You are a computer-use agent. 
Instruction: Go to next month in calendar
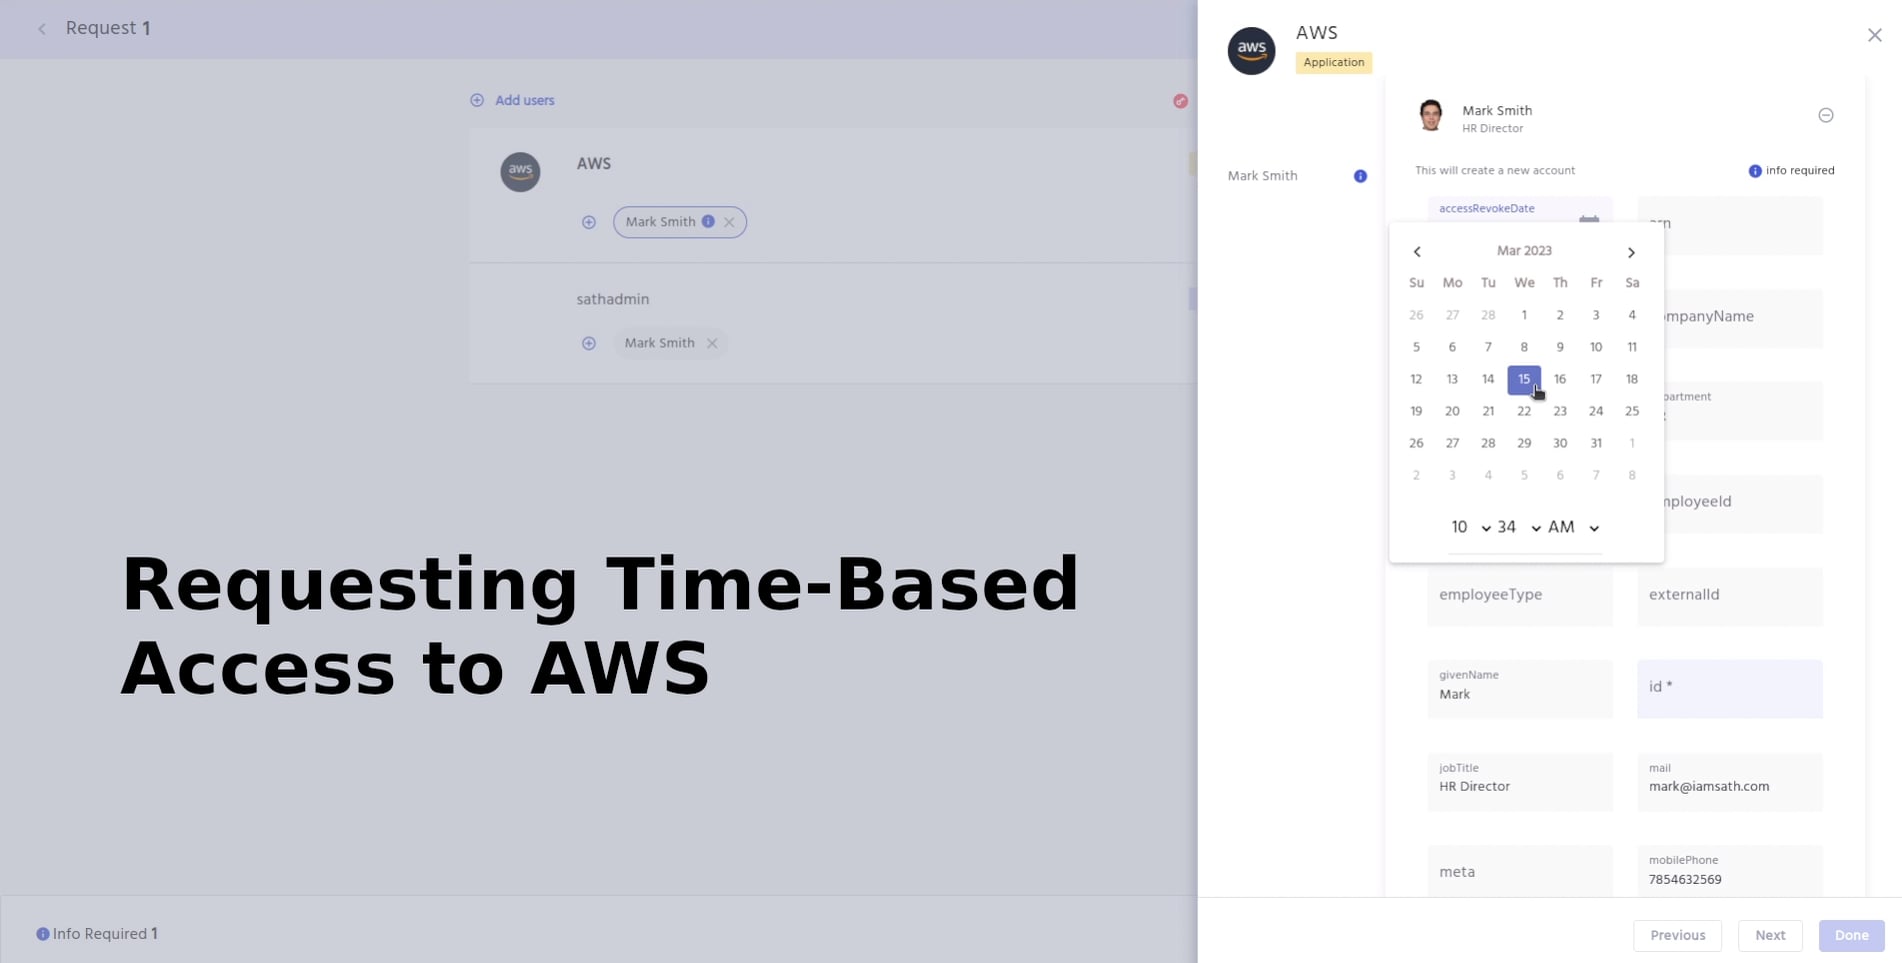pyautogui.click(x=1631, y=252)
